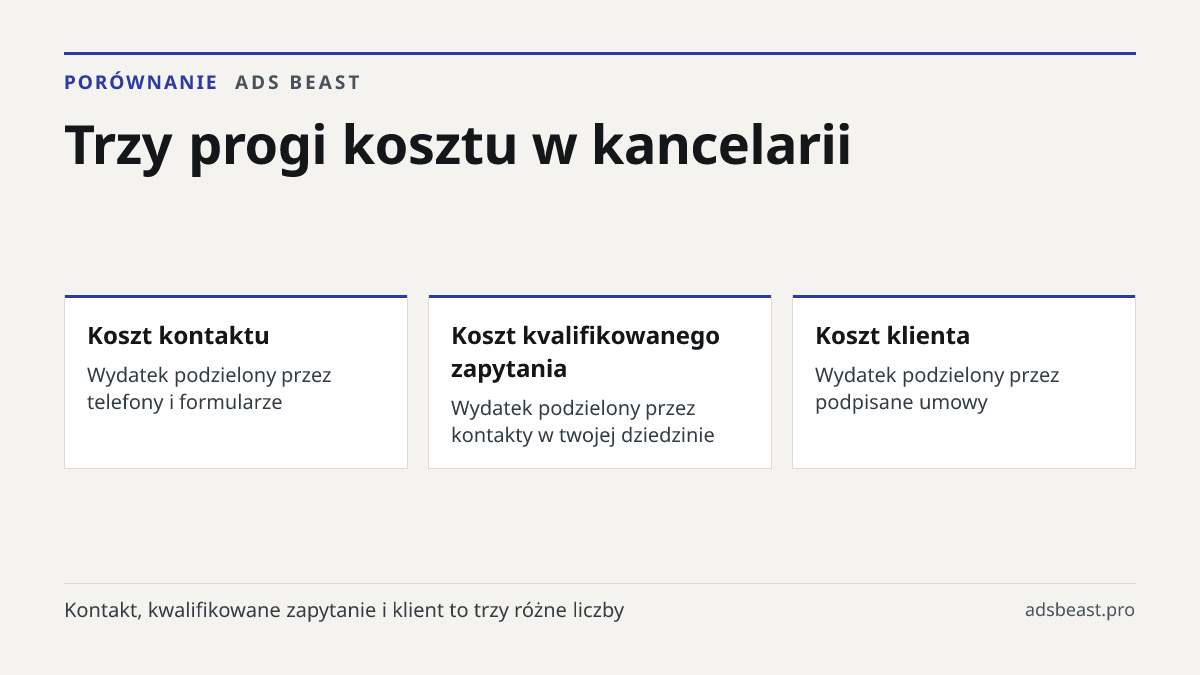The width and height of the screenshot is (1200, 675).
Task: Click description 'Wydatek podzielony przez telefony i formularze'
Action: [209, 389]
